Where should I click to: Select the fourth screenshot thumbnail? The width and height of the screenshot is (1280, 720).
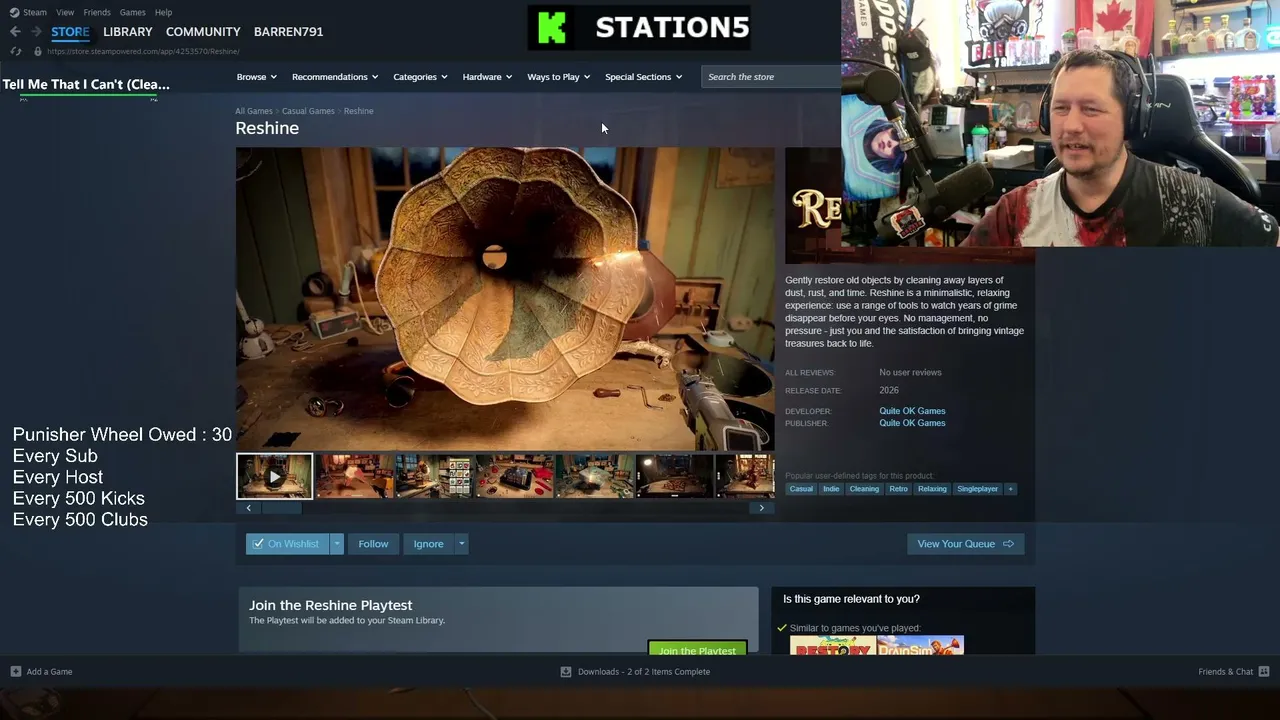point(515,476)
